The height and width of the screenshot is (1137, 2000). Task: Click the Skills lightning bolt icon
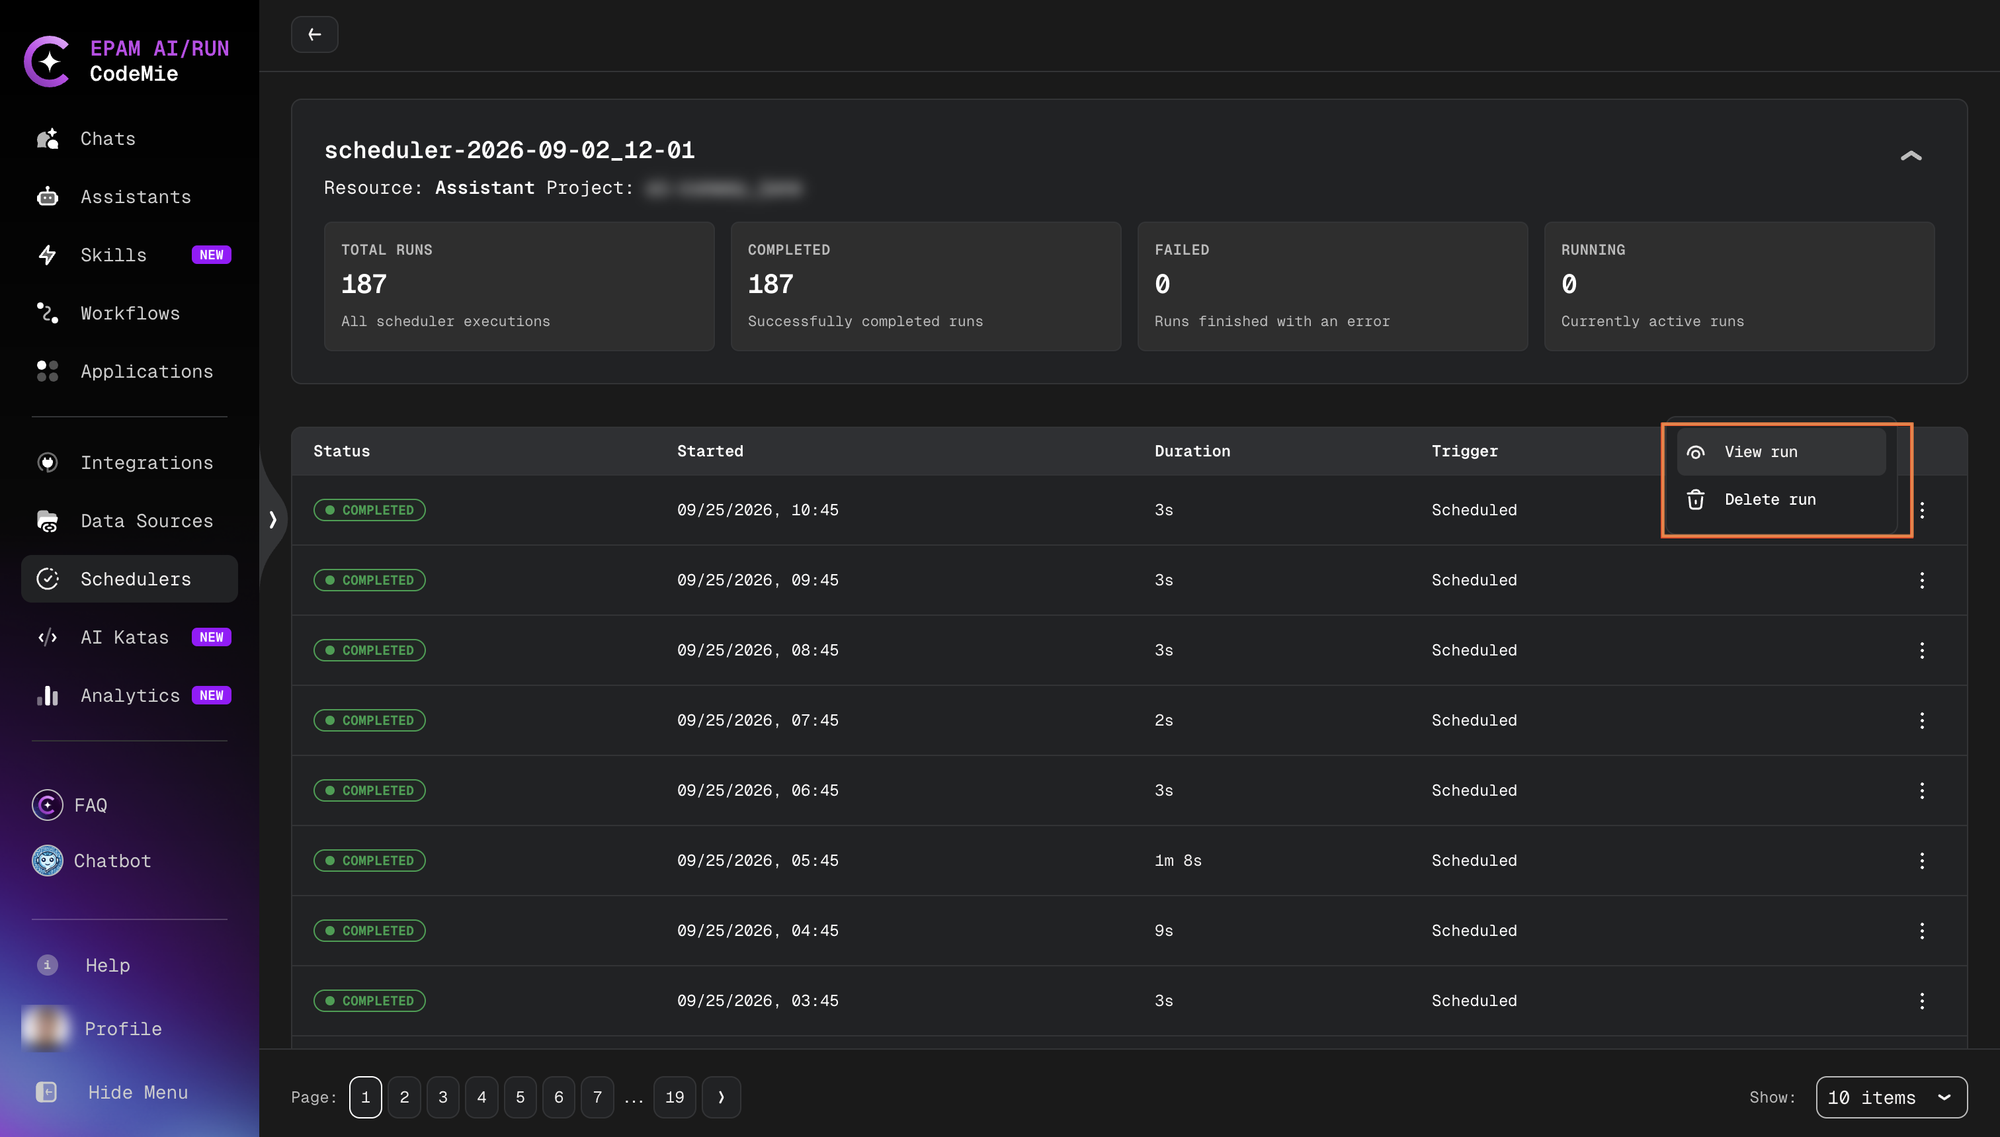pyautogui.click(x=47, y=255)
